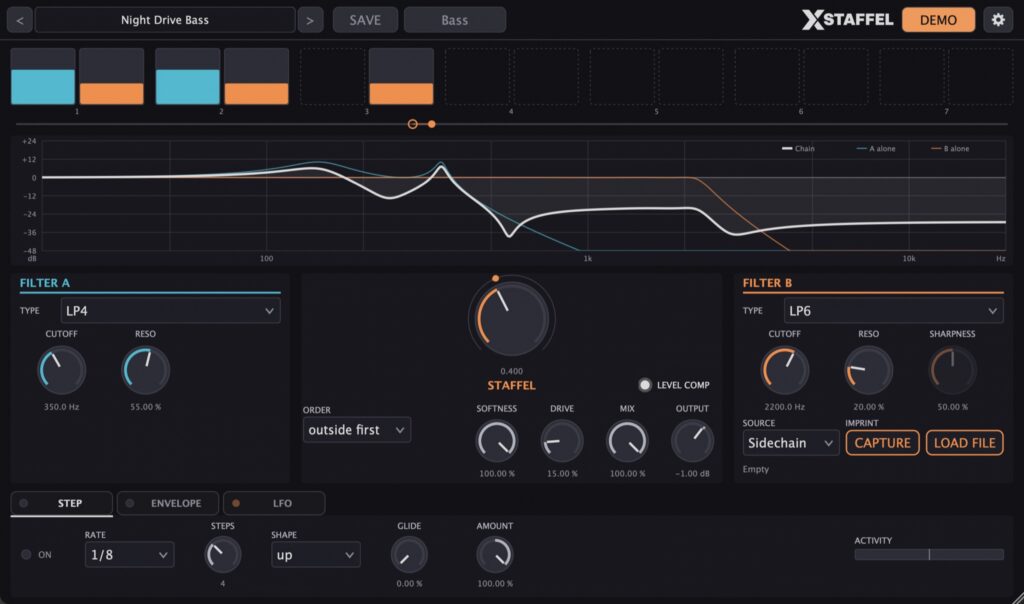Toggle the LEVEL COMP switch
Viewport: 1024px width, 604px height.
[x=645, y=385]
